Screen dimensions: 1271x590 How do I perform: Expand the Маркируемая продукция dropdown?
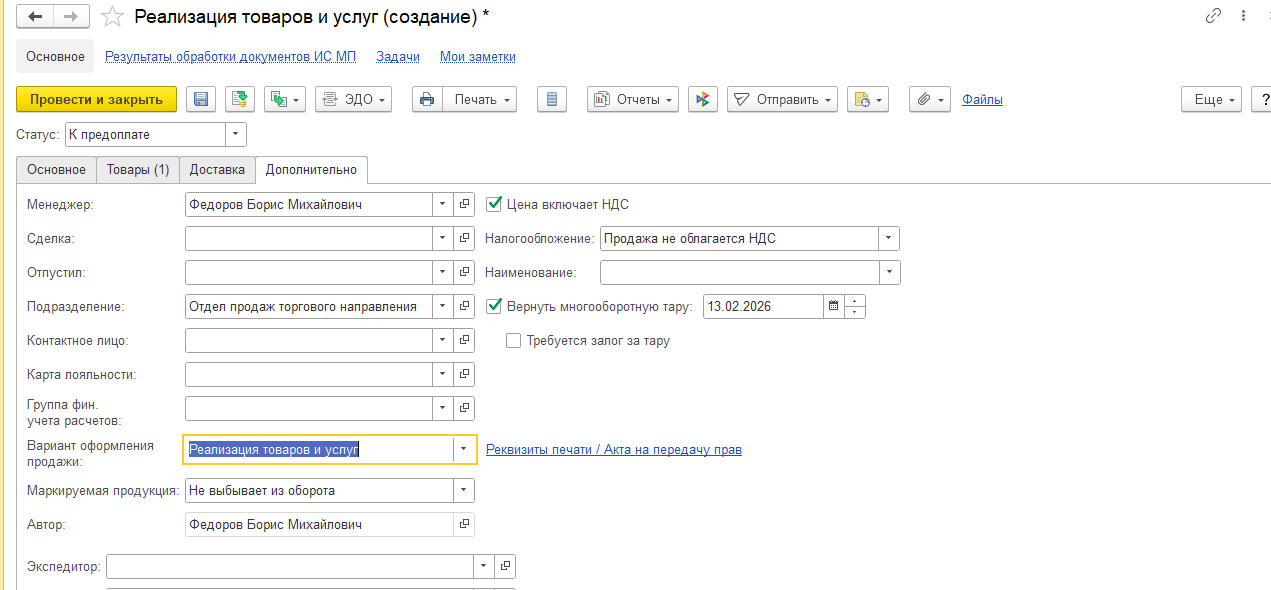pos(463,491)
